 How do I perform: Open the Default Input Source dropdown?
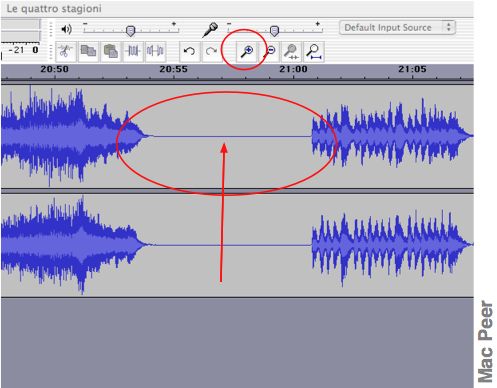pos(397,27)
